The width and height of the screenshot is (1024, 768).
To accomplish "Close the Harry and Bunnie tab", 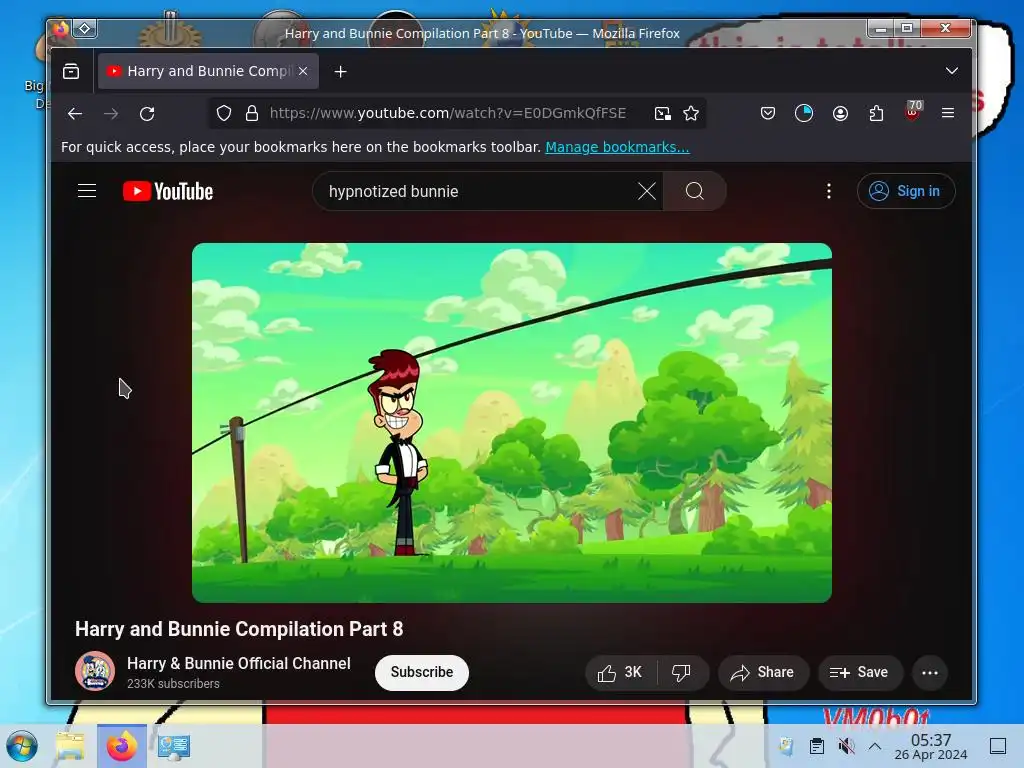I will click(x=303, y=71).
